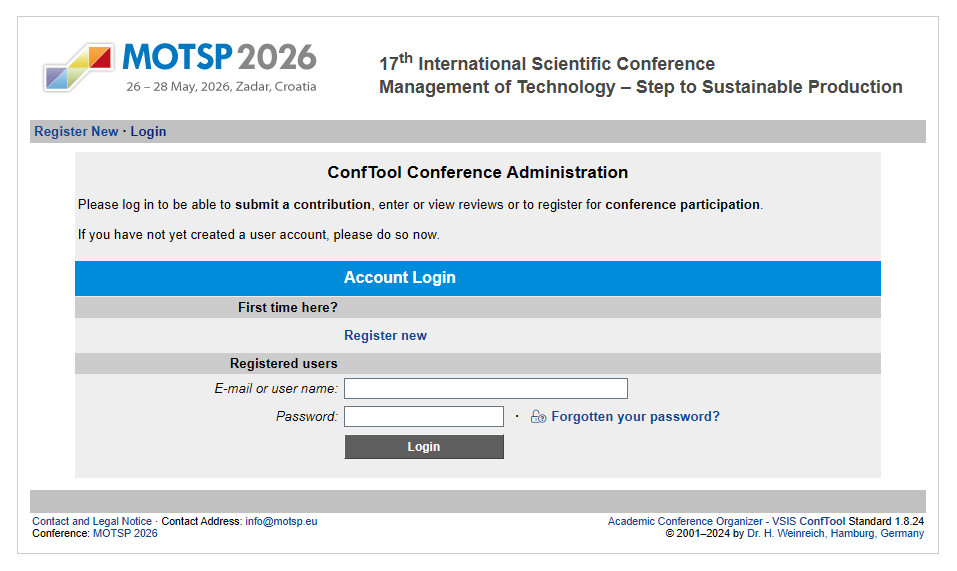This screenshot has height=571, width=957.
Task: Follow the MOTSP 2026 footer conference link
Action: [x=125, y=534]
